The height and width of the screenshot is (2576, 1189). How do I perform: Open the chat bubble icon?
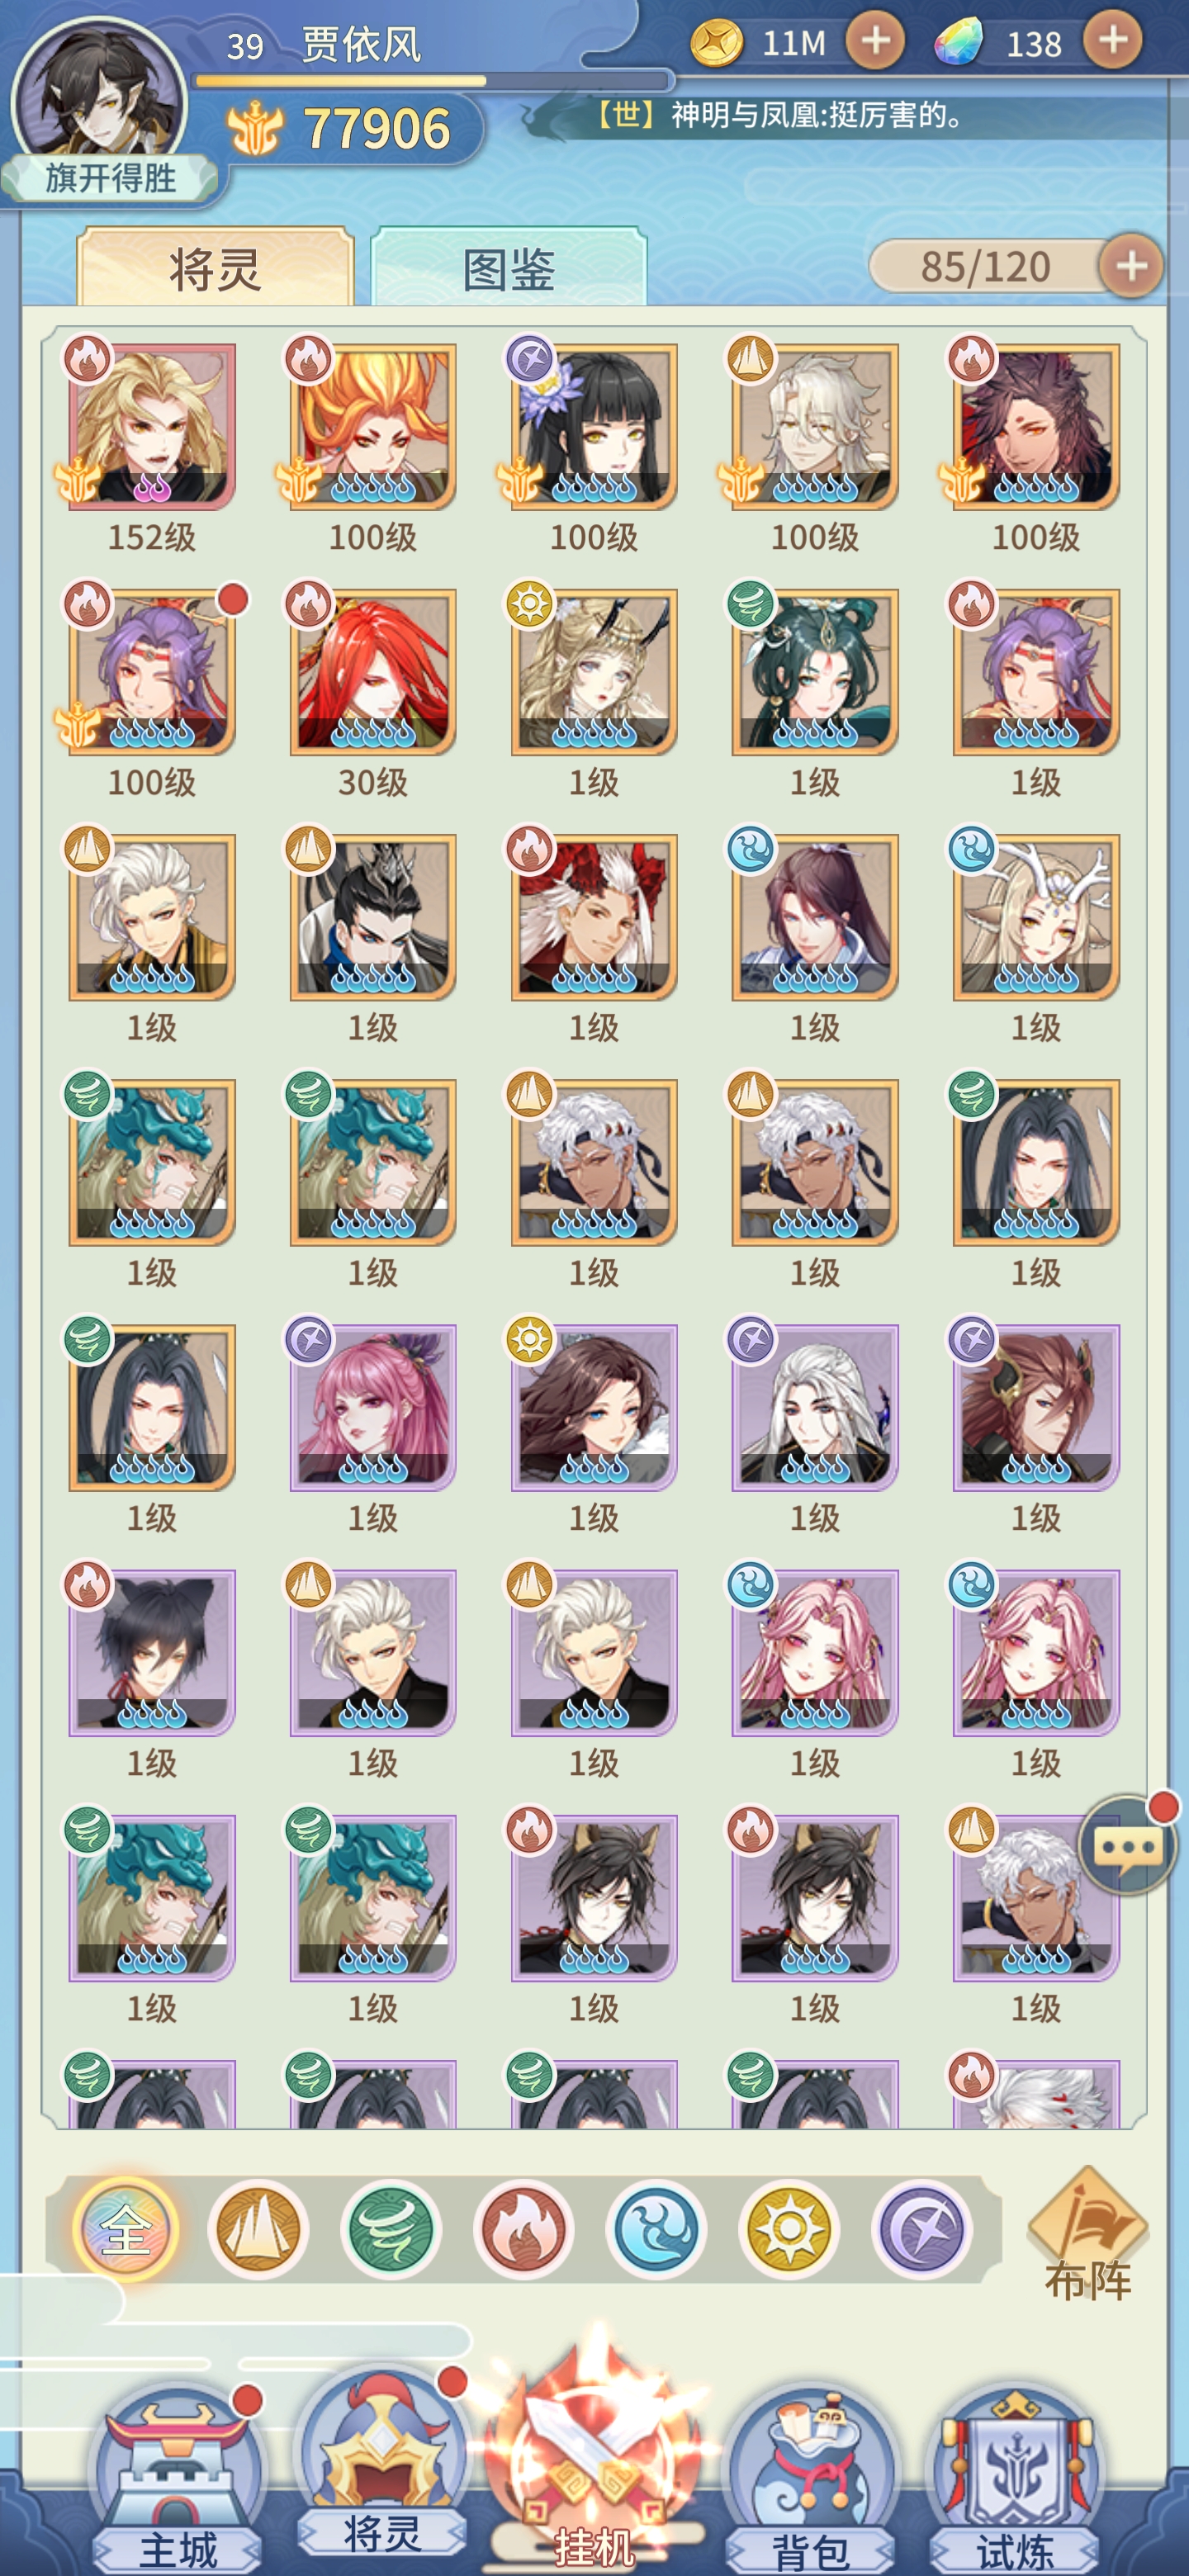[1127, 1846]
